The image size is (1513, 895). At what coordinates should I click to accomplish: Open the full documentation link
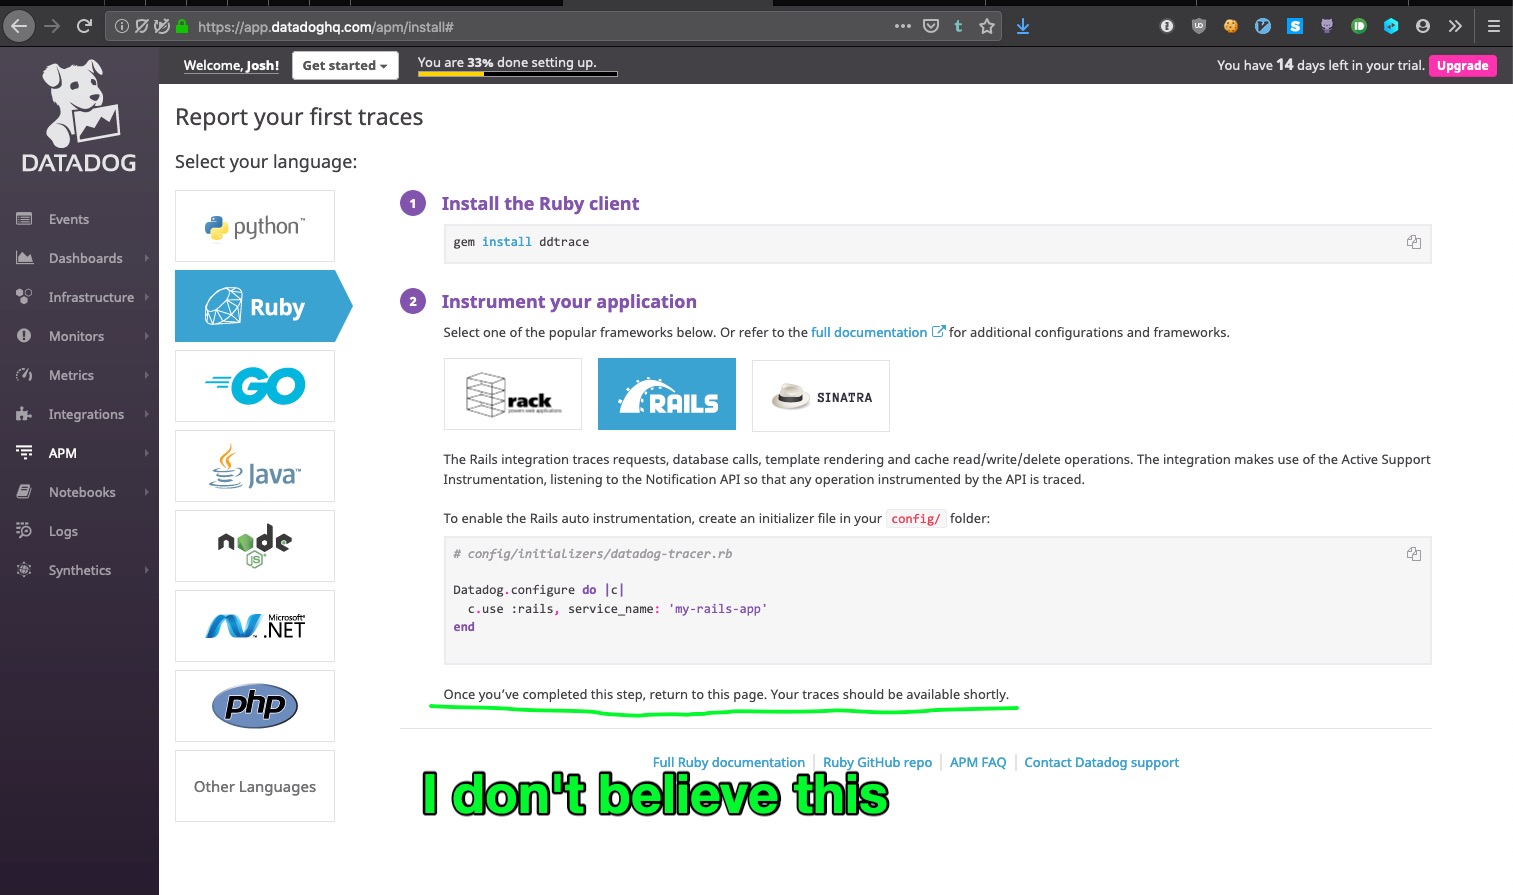click(x=877, y=332)
